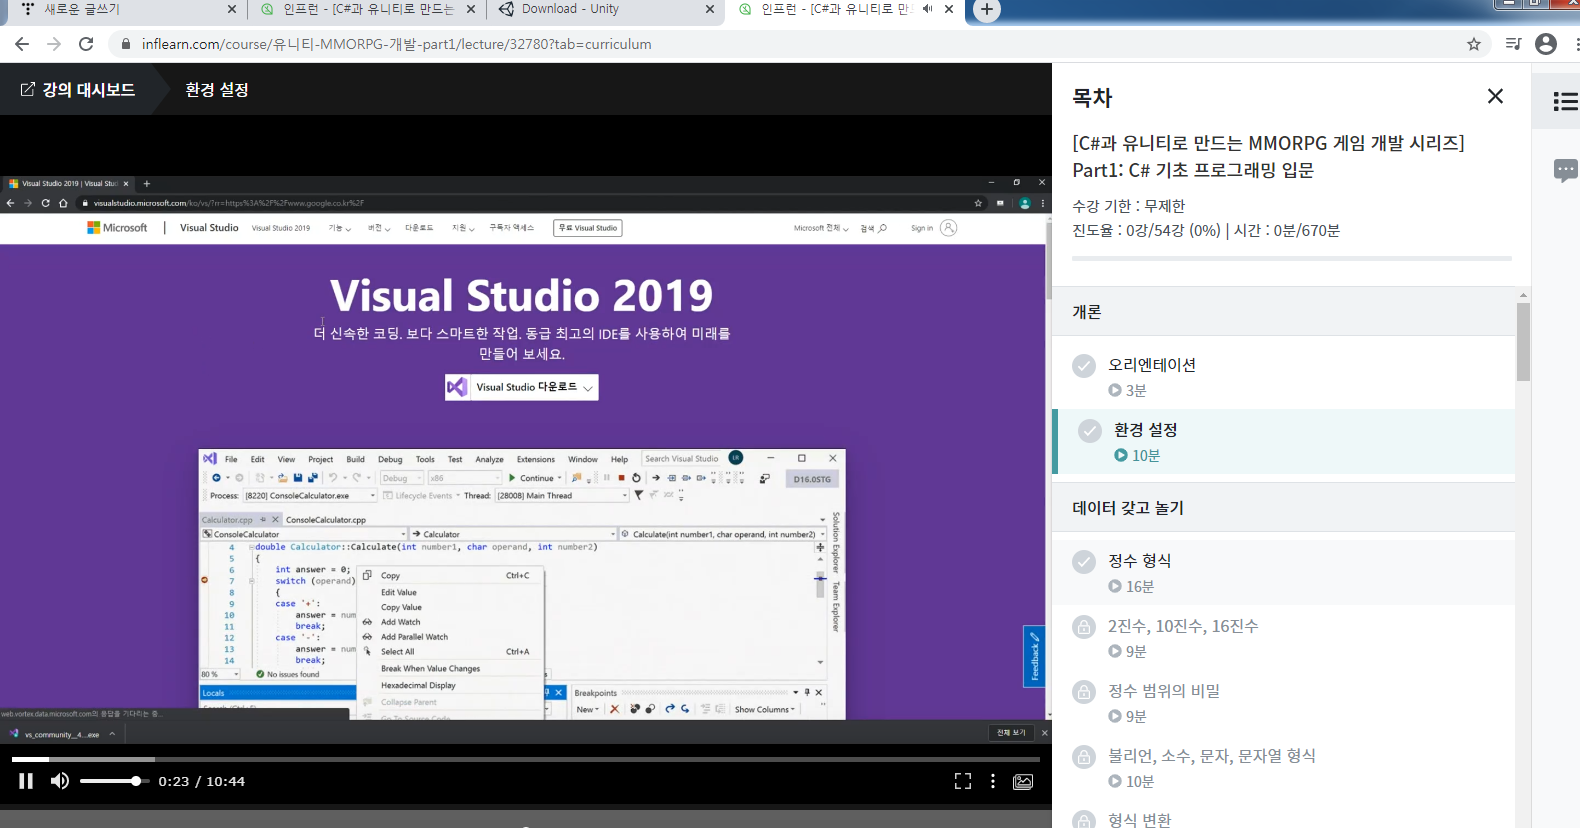Mute the video volume speaker icon

tap(60, 781)
